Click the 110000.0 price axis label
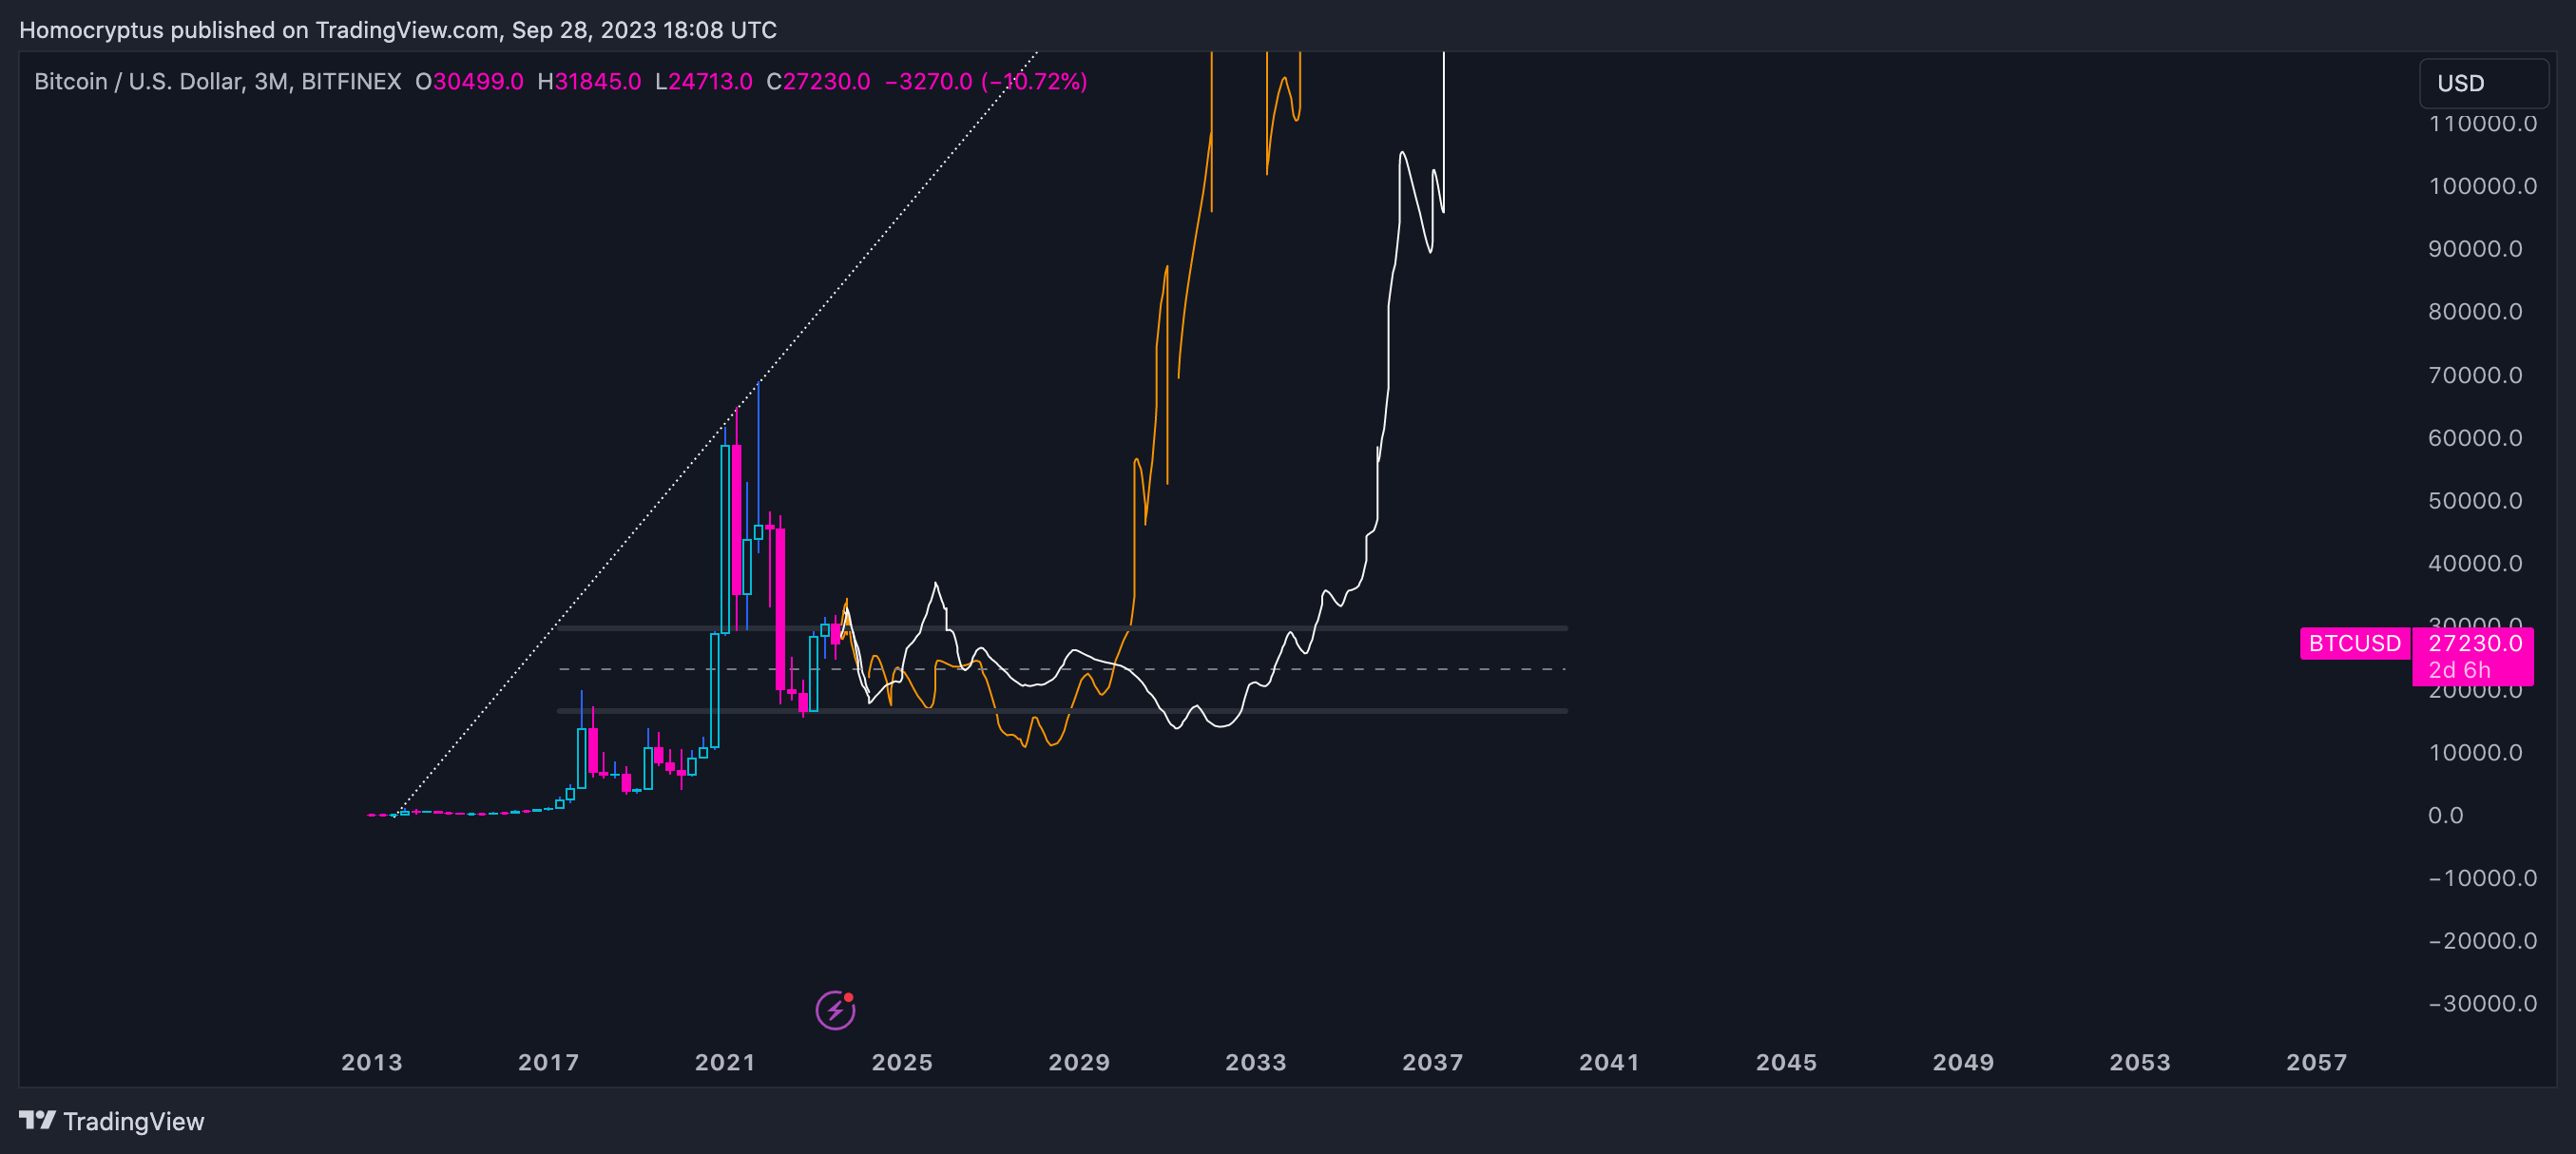This screenshot has width=2576, height=1154. (x=2482, y=124)
